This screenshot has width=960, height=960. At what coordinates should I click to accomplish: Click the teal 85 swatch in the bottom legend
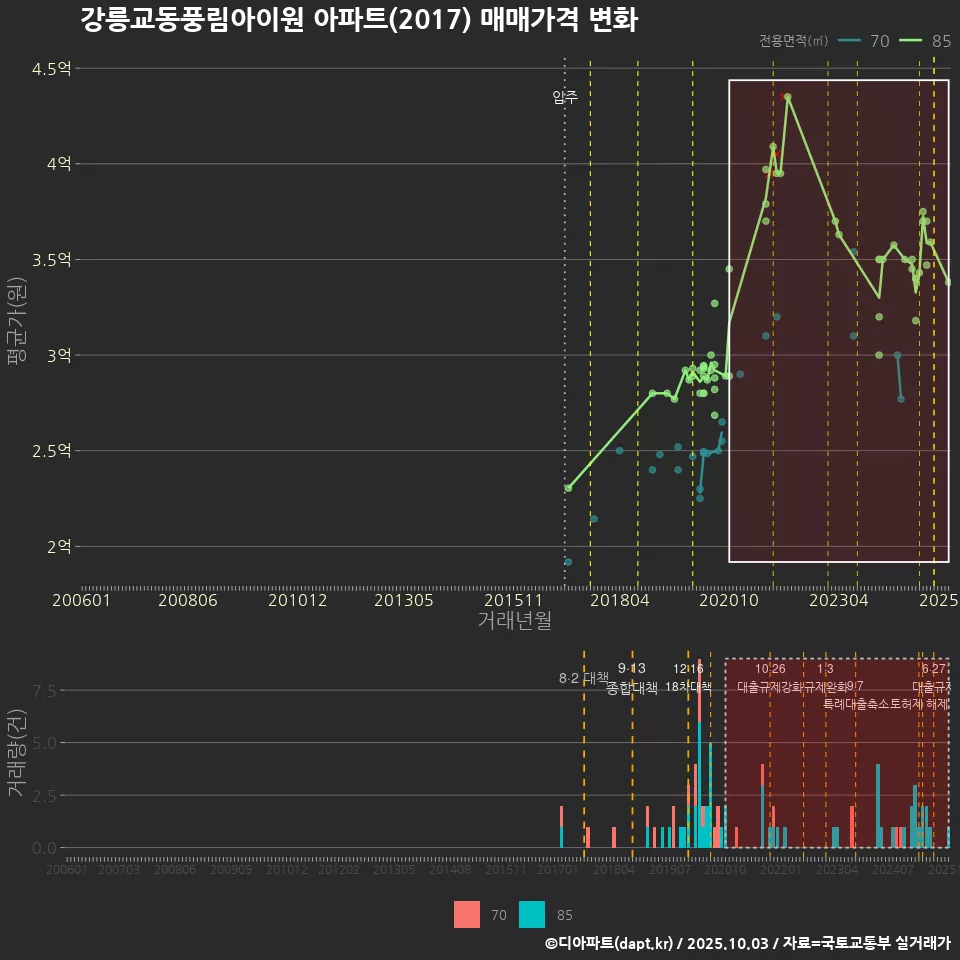(533, 914)
